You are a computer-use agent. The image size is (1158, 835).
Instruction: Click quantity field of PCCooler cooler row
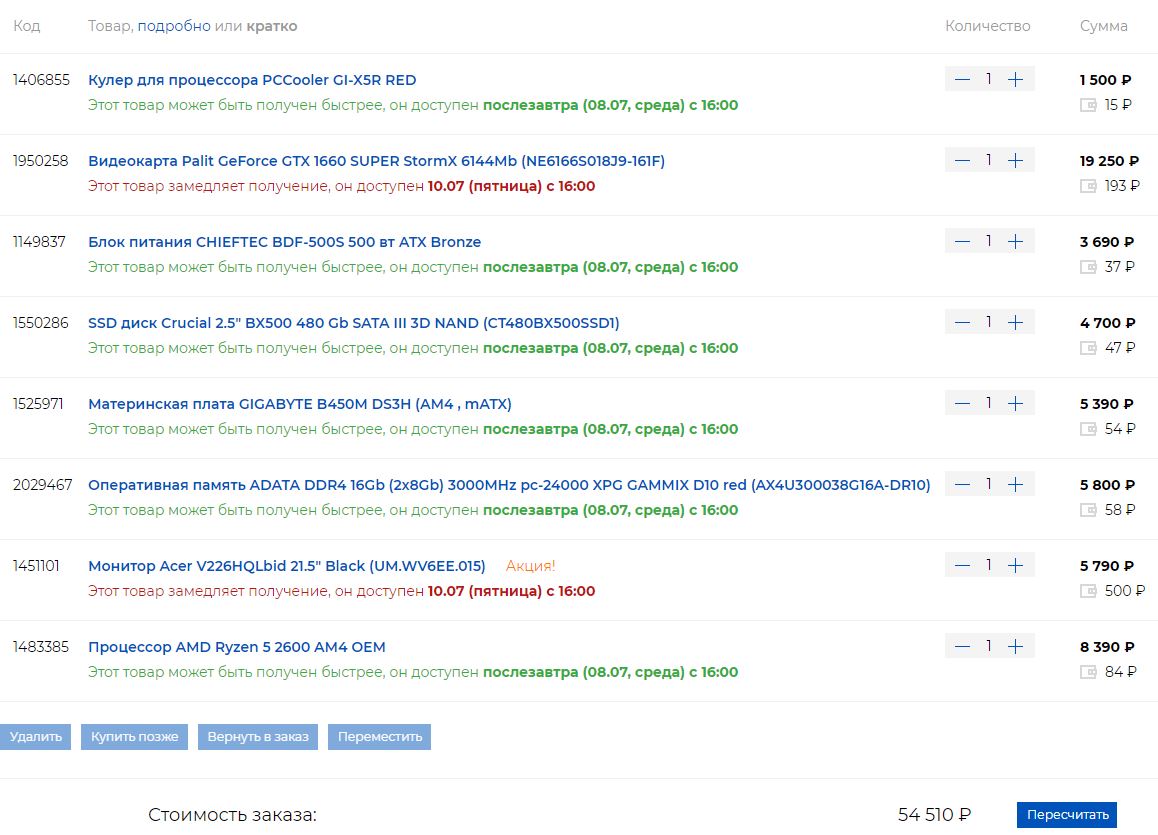coord(989,79)
